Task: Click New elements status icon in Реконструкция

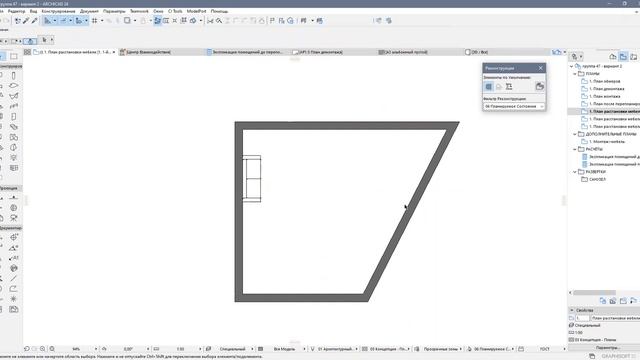Action: pos(509,87)
